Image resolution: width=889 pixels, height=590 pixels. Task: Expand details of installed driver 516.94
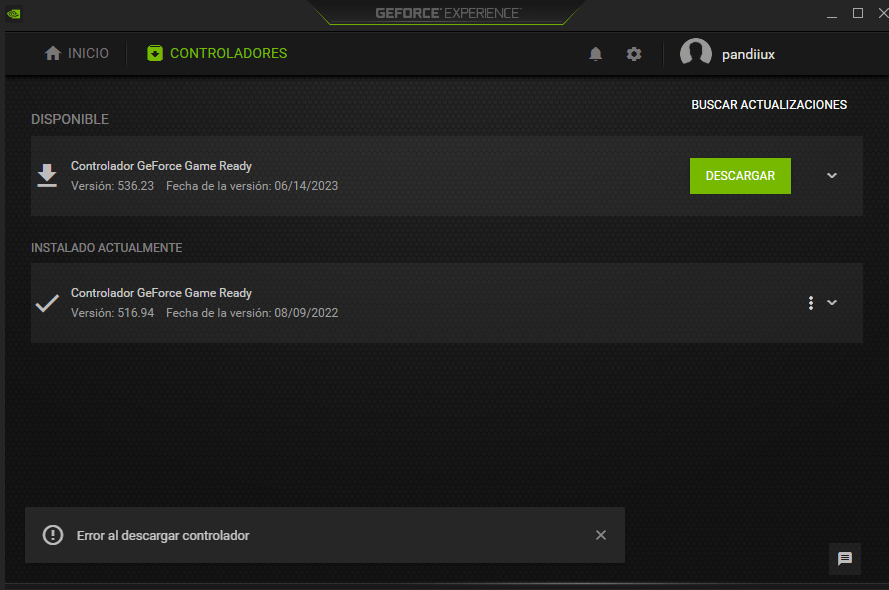pos(832,303)
